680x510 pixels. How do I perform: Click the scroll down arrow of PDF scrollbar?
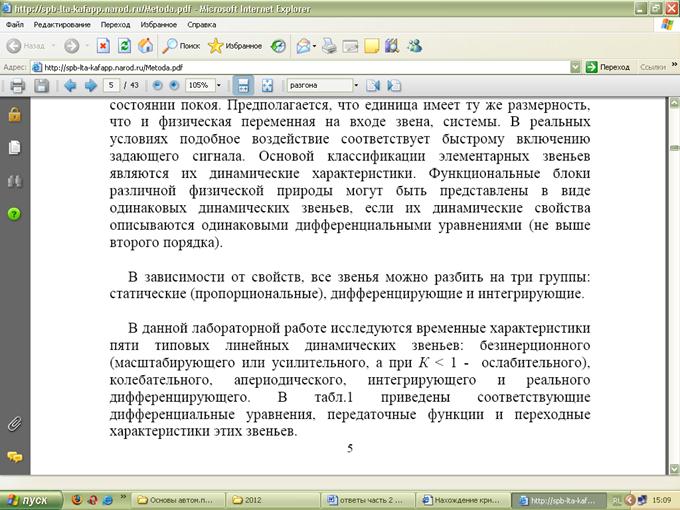coord(674,469)
